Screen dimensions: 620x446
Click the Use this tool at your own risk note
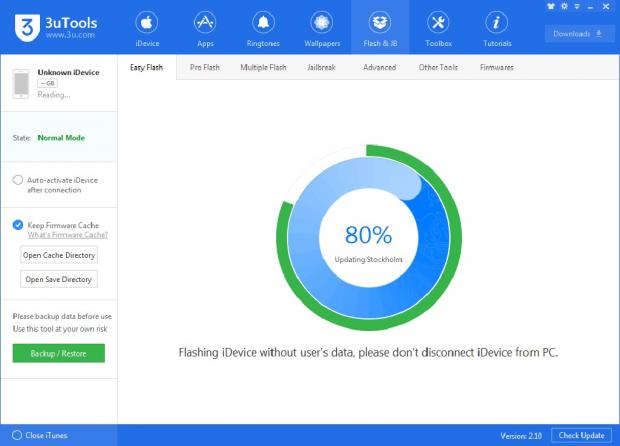[60, 329]
